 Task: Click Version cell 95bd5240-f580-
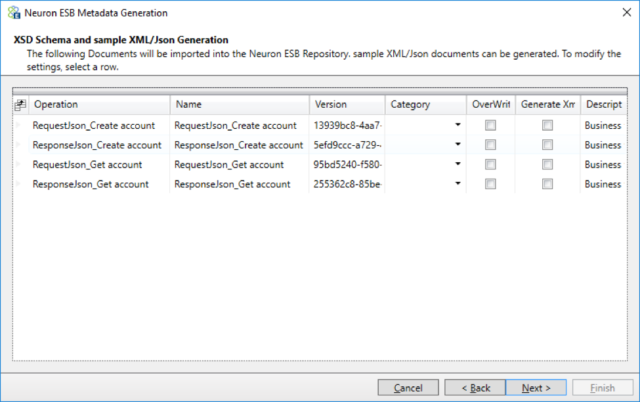[347, 165]
